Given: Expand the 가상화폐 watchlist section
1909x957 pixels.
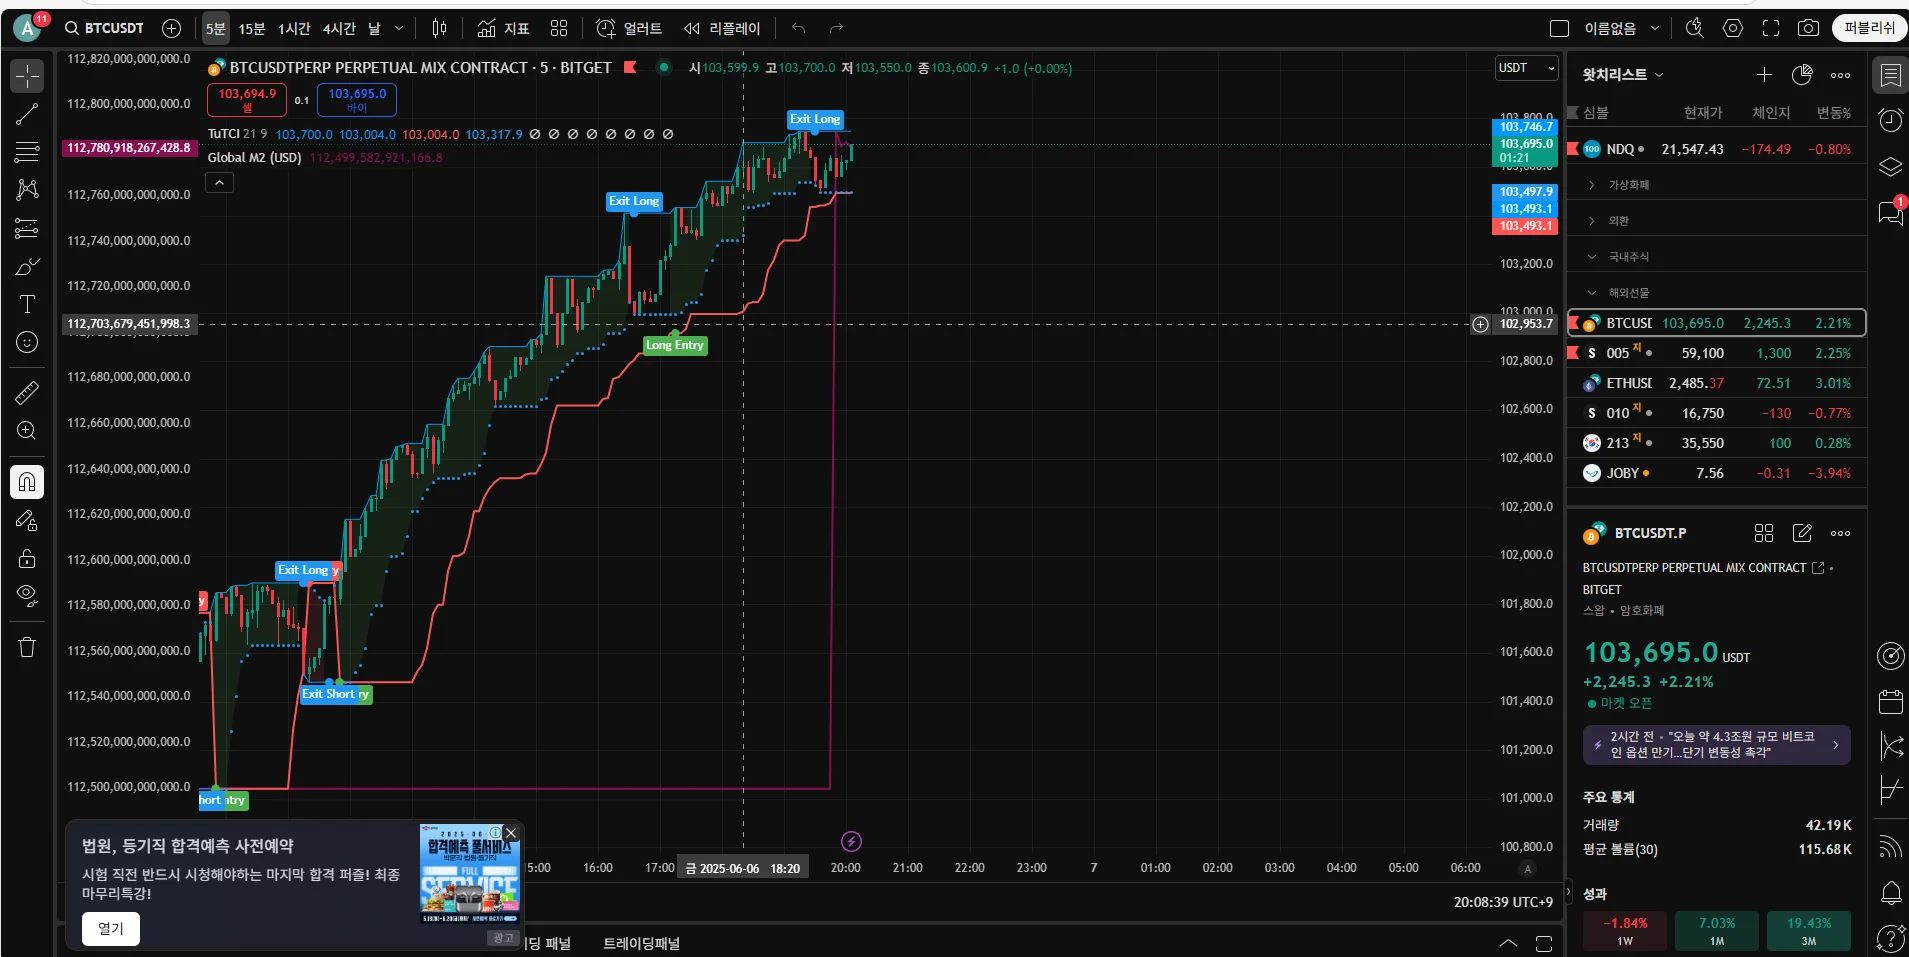Looking at the screenshot, I should (1592, 185).
